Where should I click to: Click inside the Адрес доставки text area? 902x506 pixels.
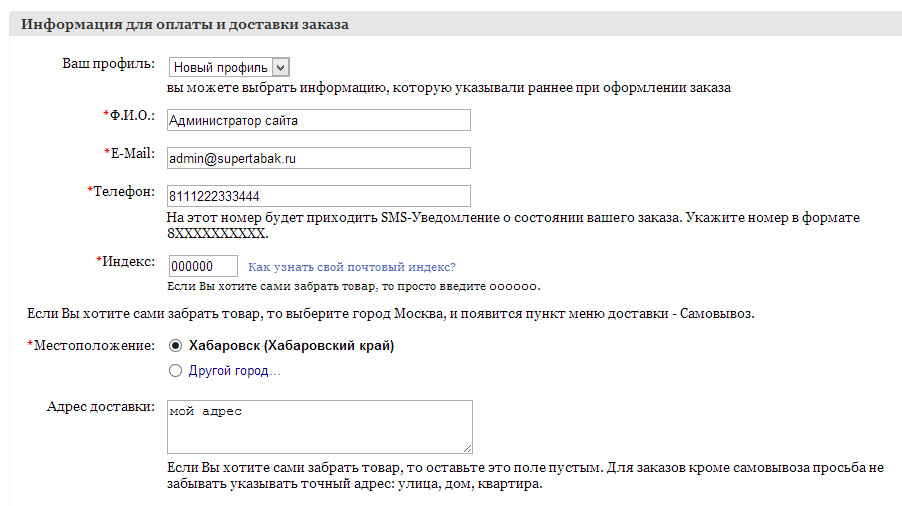coord(319,427)
